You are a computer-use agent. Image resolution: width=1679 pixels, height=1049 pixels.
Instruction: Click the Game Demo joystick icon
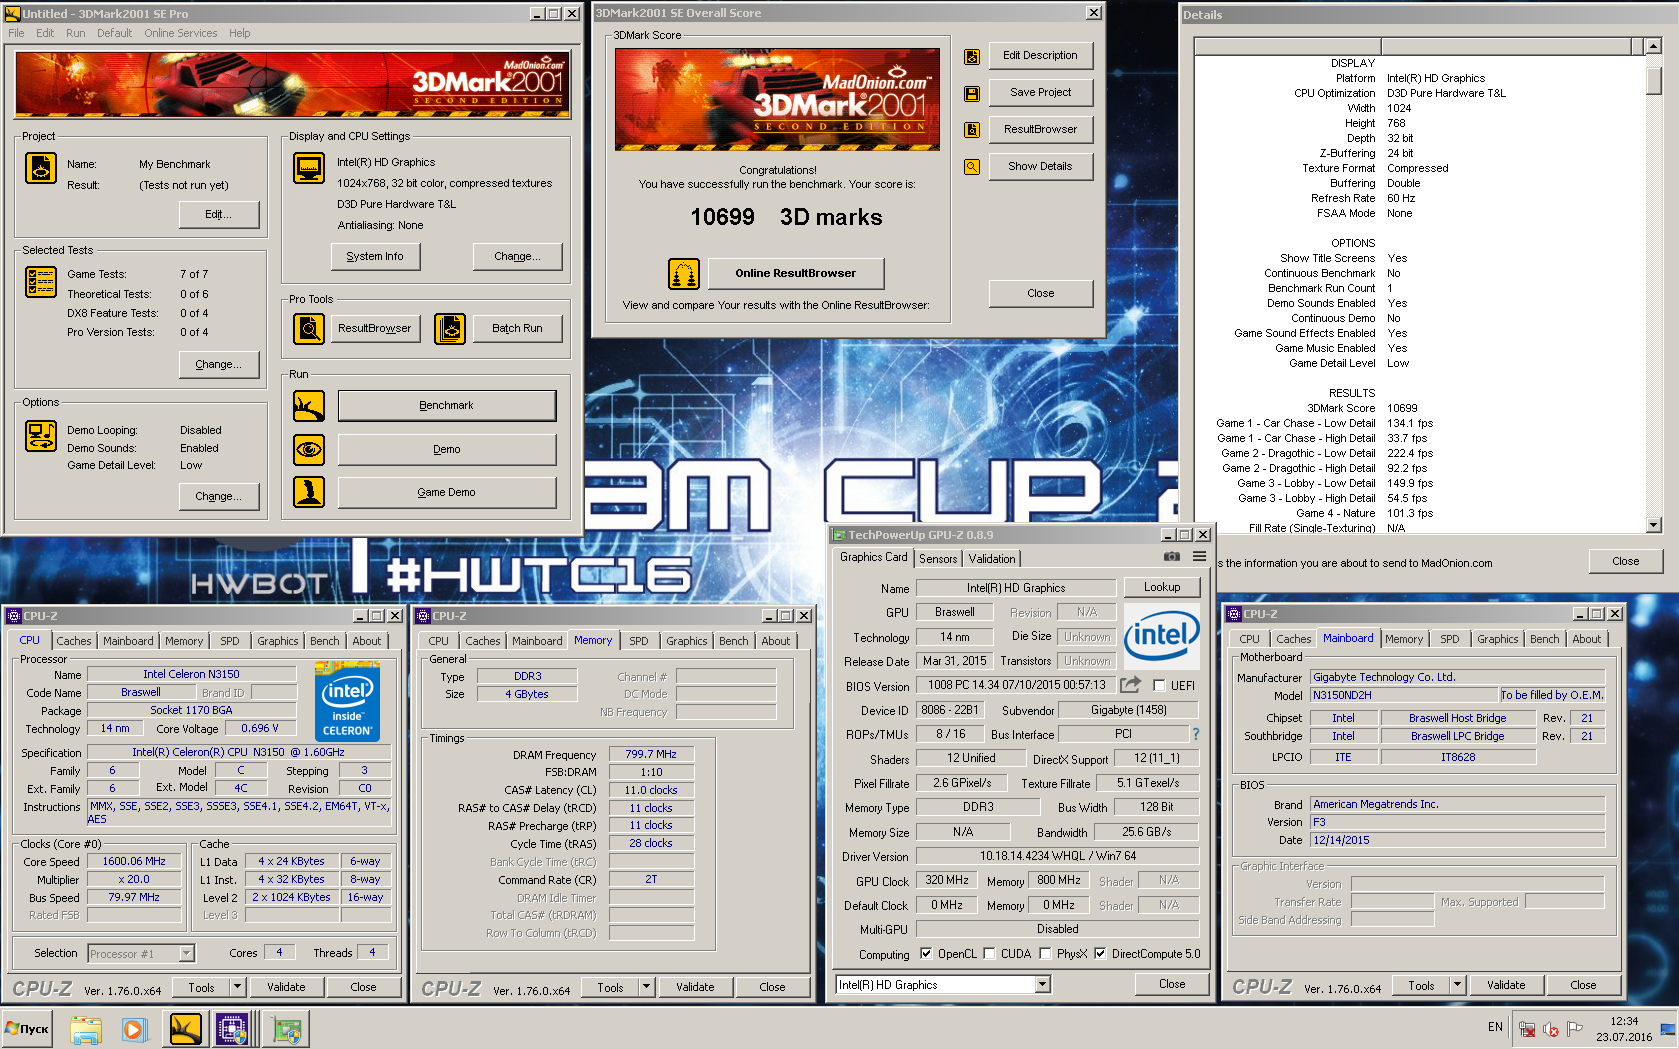pos(309,492)
